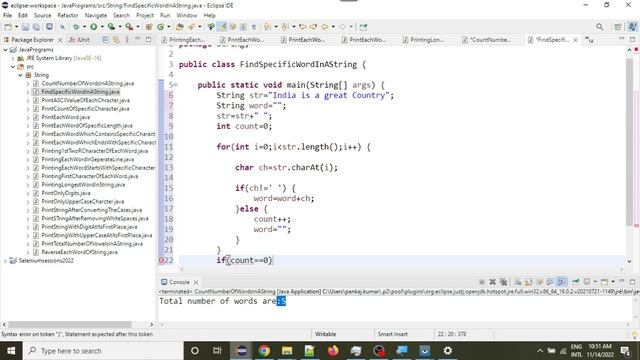Click Collapse All in Package Explorer
640x360 pixels.
click(105, 40)
